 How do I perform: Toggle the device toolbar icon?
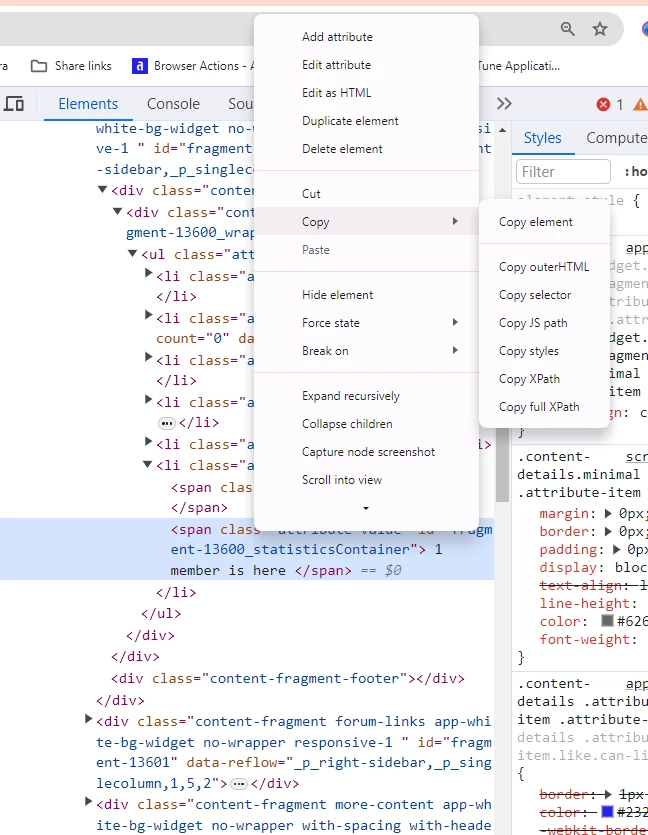pos(14,104)
